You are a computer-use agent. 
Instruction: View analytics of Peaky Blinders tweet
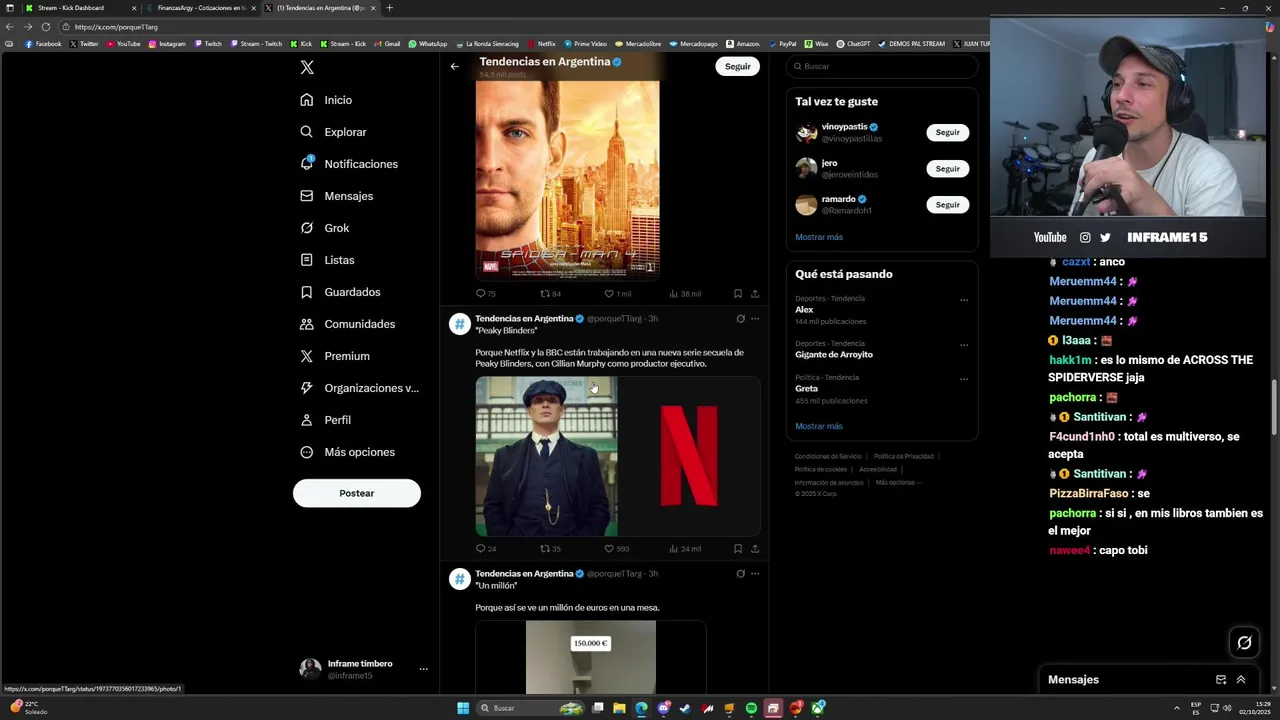685,549
